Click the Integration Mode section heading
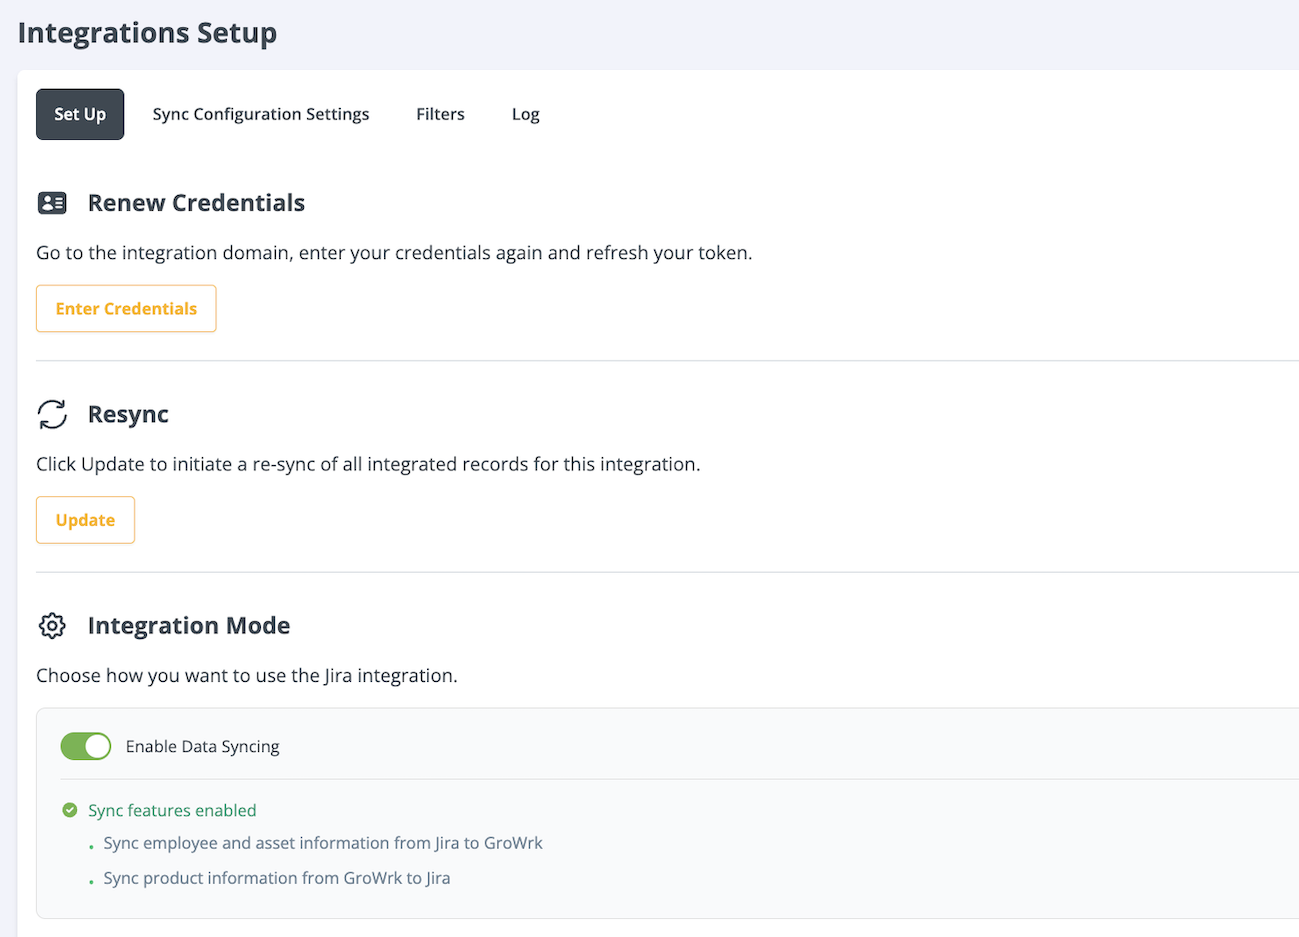This screenshot has height=937, width=1299. coord(189,625)
